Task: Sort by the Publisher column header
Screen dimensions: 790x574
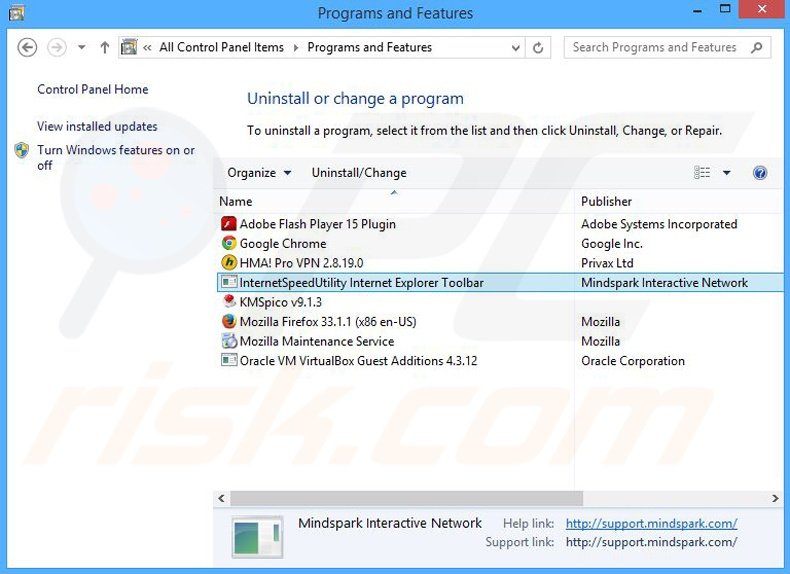Action: pyautogui.click(x=606, y=202)
